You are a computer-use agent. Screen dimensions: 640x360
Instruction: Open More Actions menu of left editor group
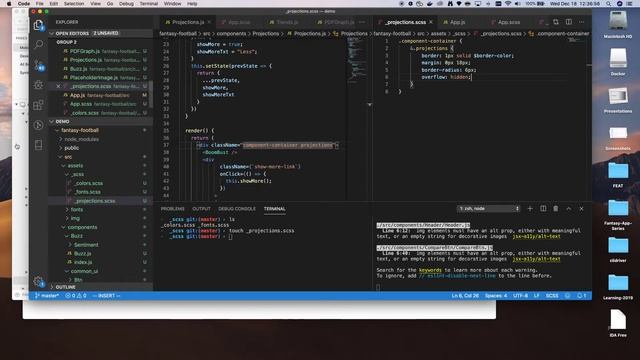point(362,22)
